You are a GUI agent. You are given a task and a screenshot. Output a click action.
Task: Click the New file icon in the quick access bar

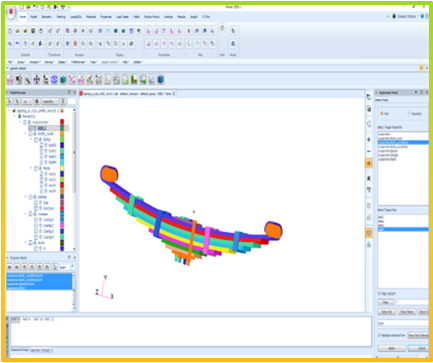point(22,7)
